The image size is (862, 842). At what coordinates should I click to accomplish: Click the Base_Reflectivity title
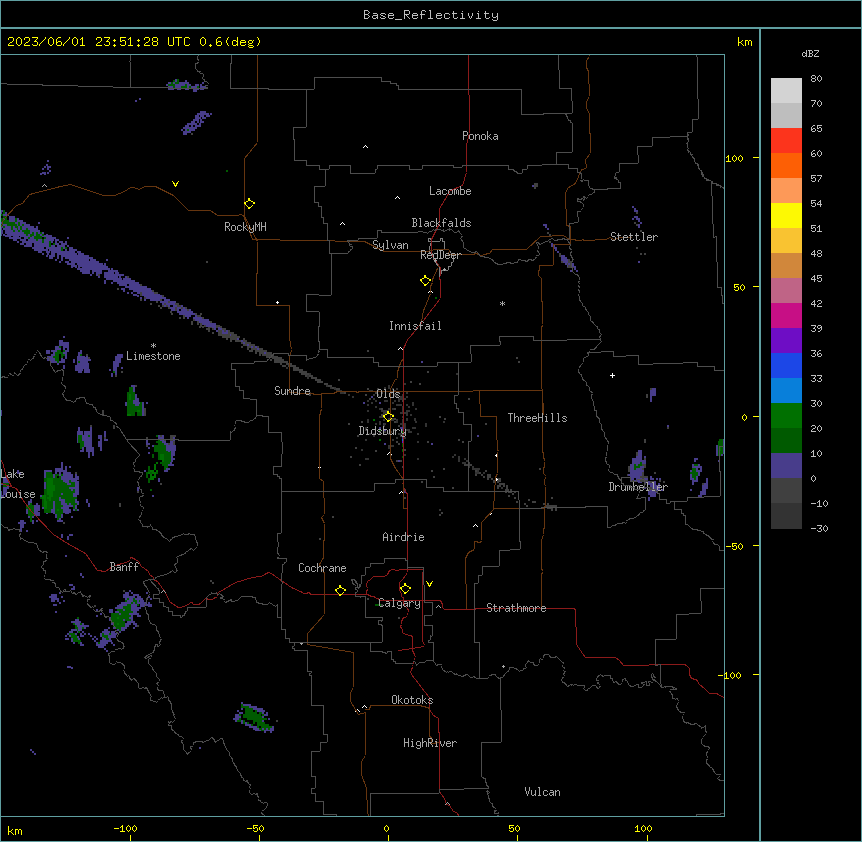pyautogui.click(x=431, y=15)
